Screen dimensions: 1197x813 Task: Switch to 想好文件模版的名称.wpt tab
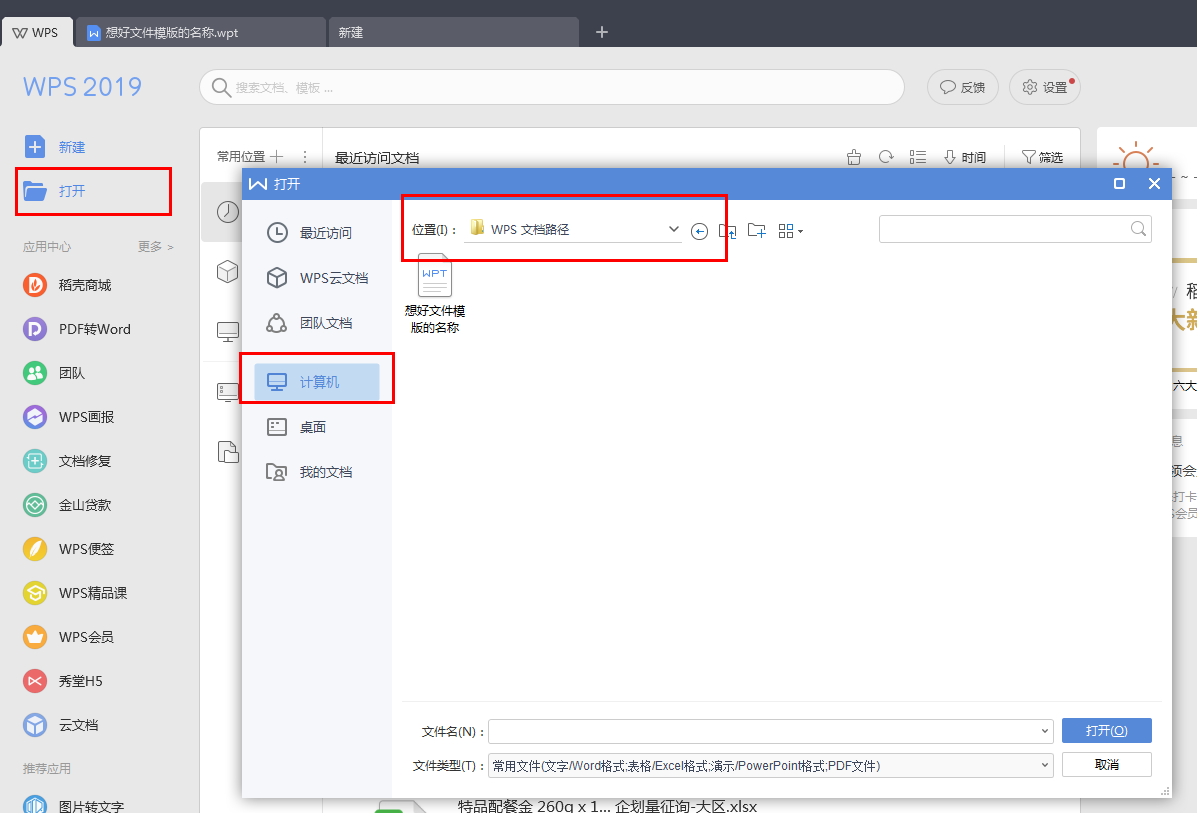(x=201, y=33)
